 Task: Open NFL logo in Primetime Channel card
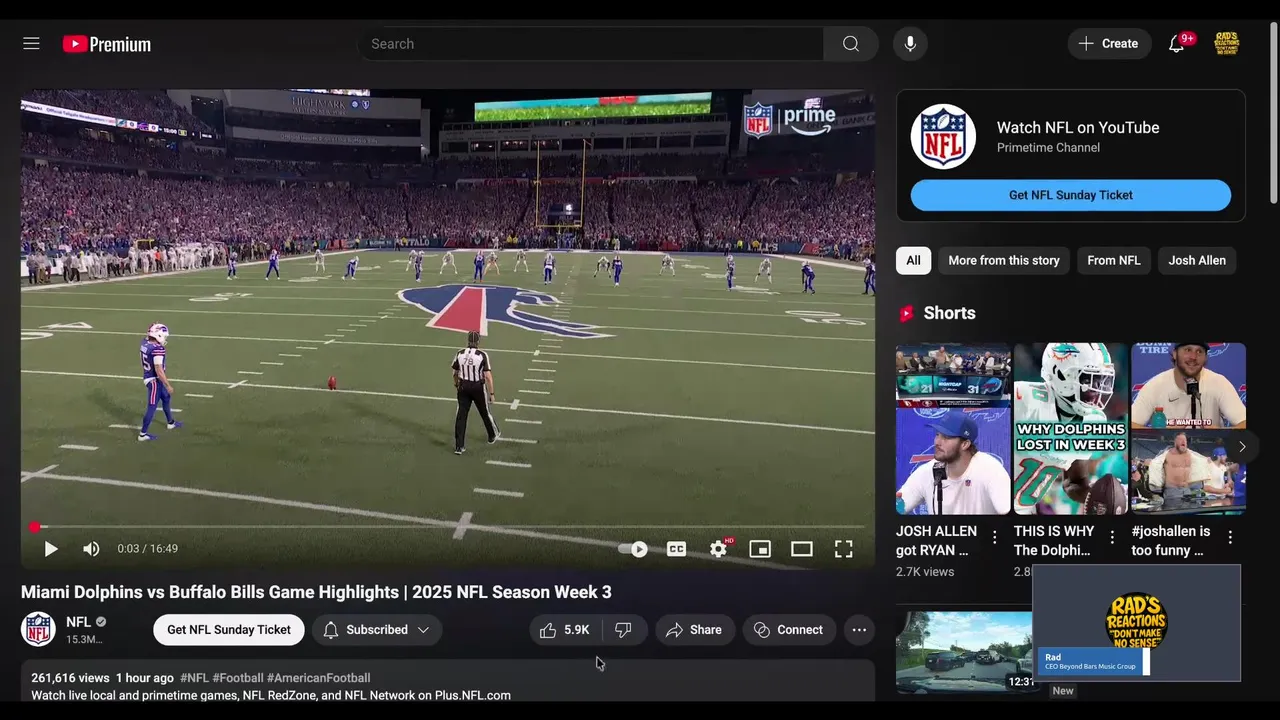point(943,137)
